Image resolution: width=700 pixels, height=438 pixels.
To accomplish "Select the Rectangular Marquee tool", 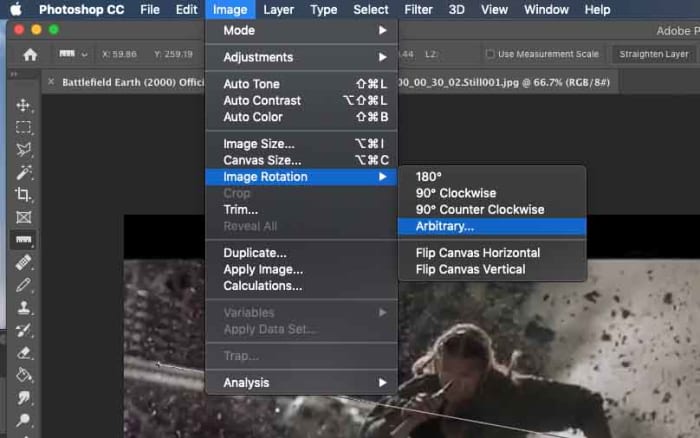I will coord(23,127).
